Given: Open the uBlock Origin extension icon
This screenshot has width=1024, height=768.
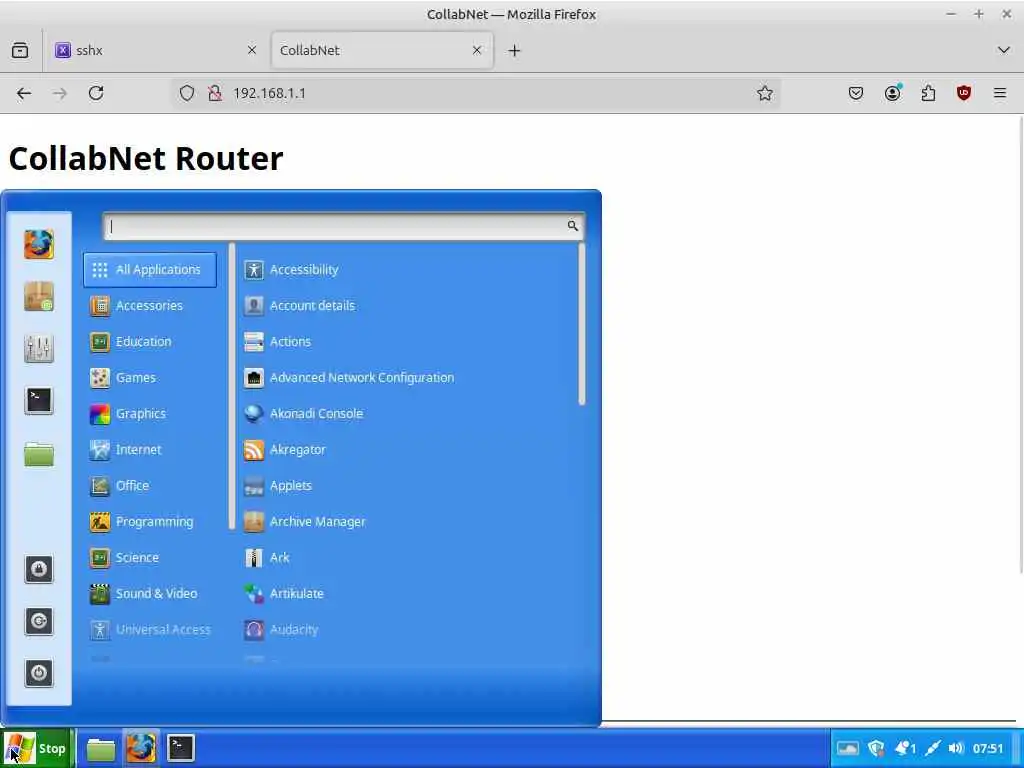Looking at the screenshot, I should pyautogui.click(x=964, y=93).
